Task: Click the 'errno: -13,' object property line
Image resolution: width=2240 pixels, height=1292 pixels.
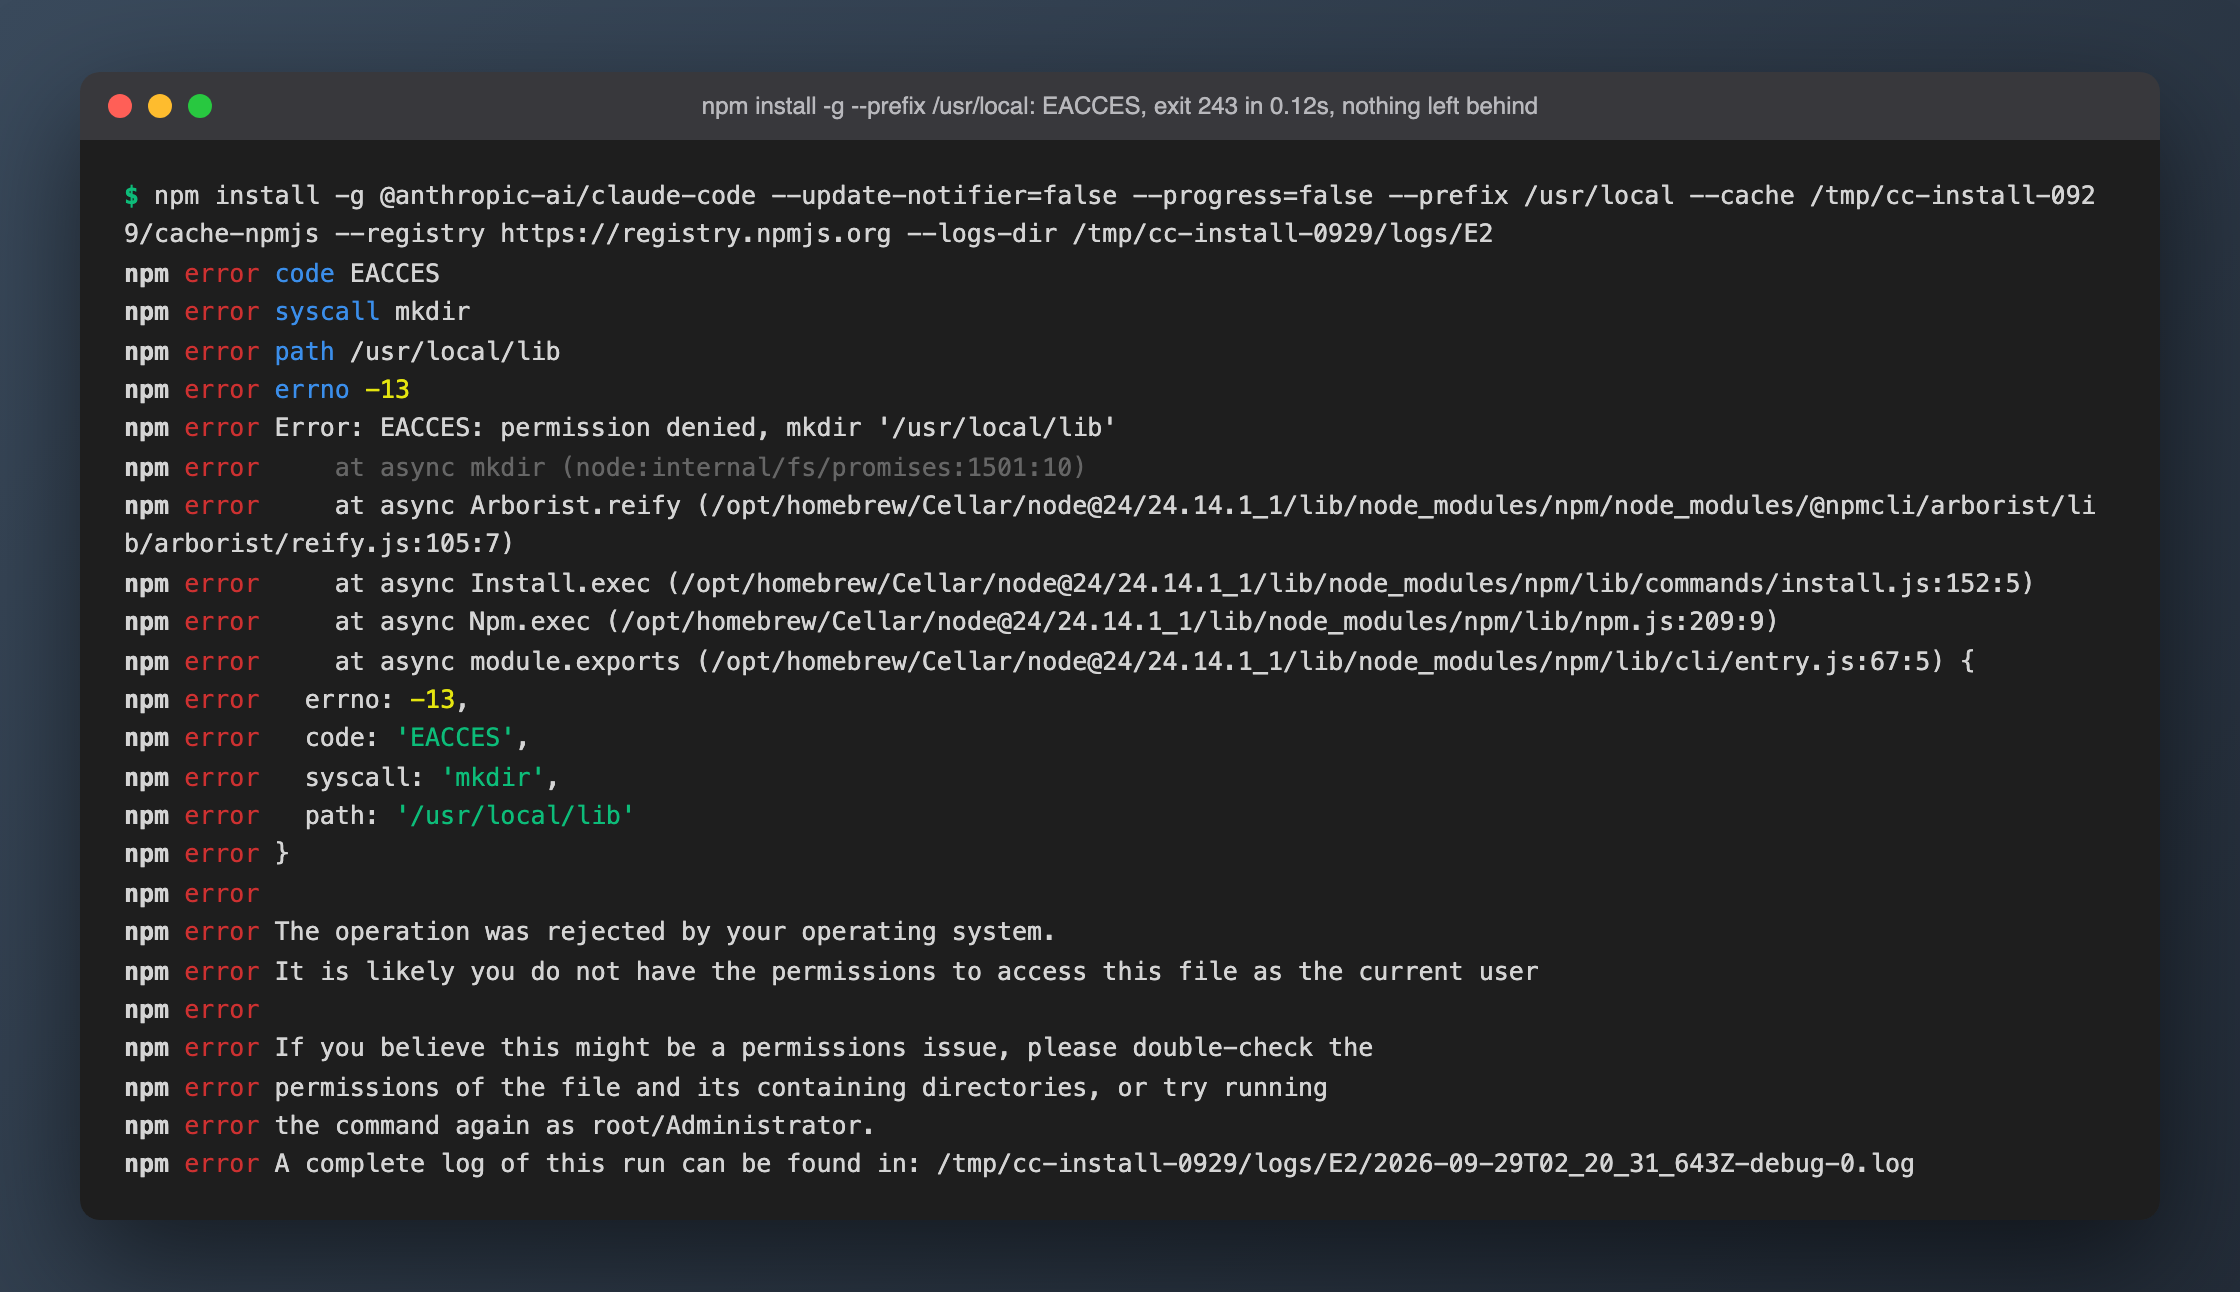Action: pyautogui.click(x=296, y=699)
